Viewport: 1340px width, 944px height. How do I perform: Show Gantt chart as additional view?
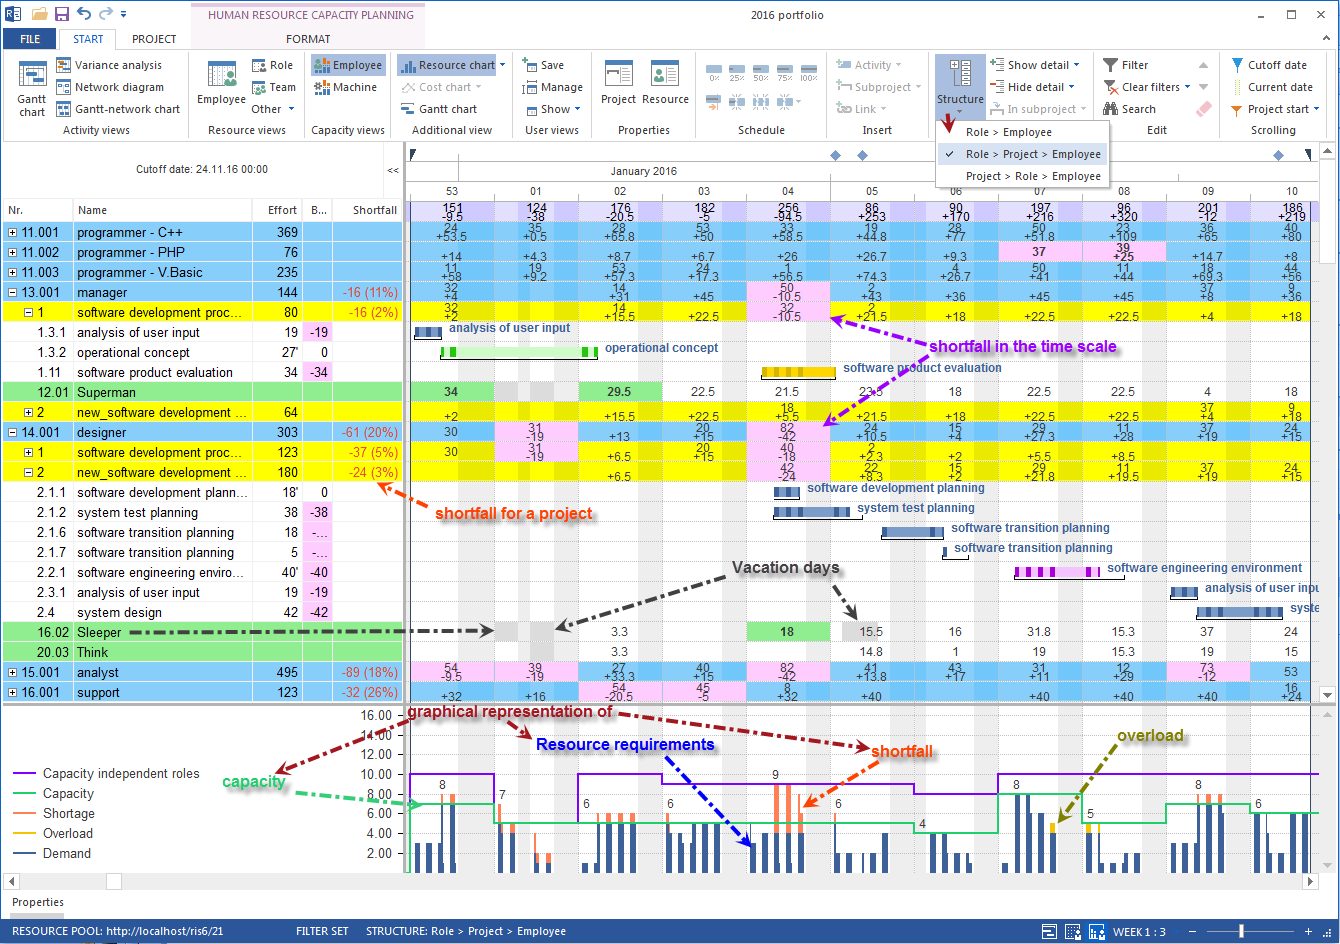click(438, 109)
